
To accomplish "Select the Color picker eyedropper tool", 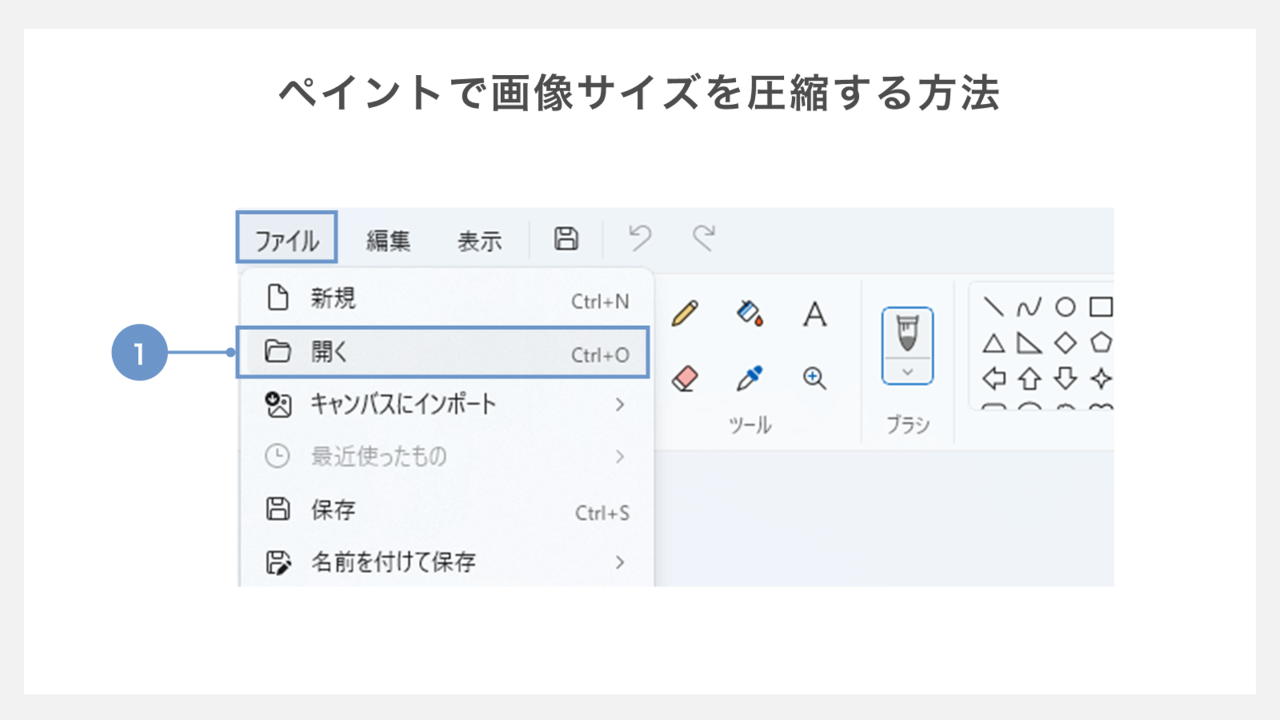I will tap(750, 378).
